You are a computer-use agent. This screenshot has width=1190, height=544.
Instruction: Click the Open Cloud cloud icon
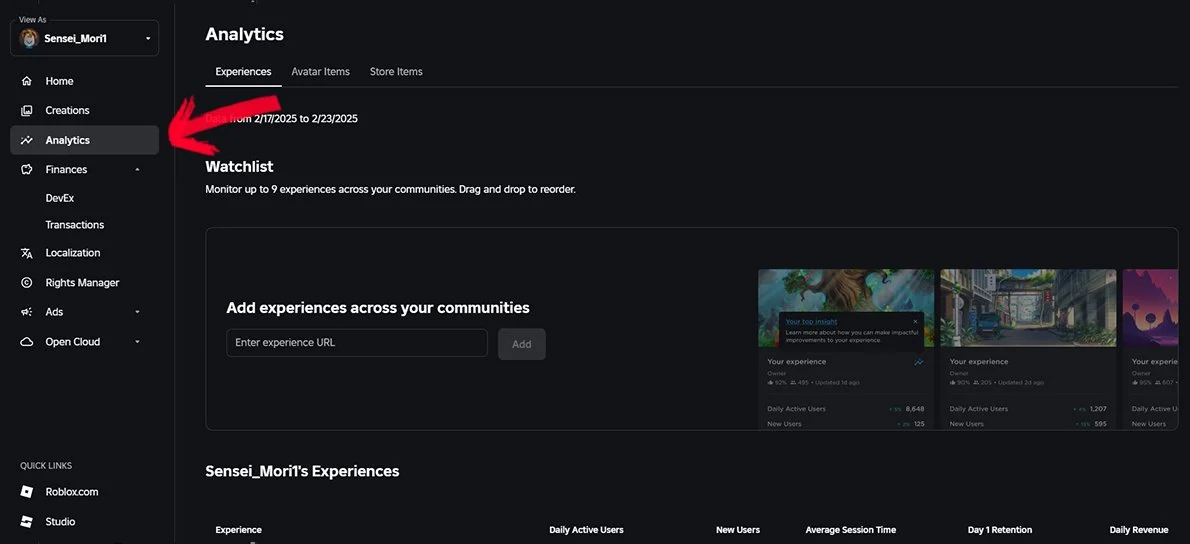pyautogui.click(x=27, y=342)
